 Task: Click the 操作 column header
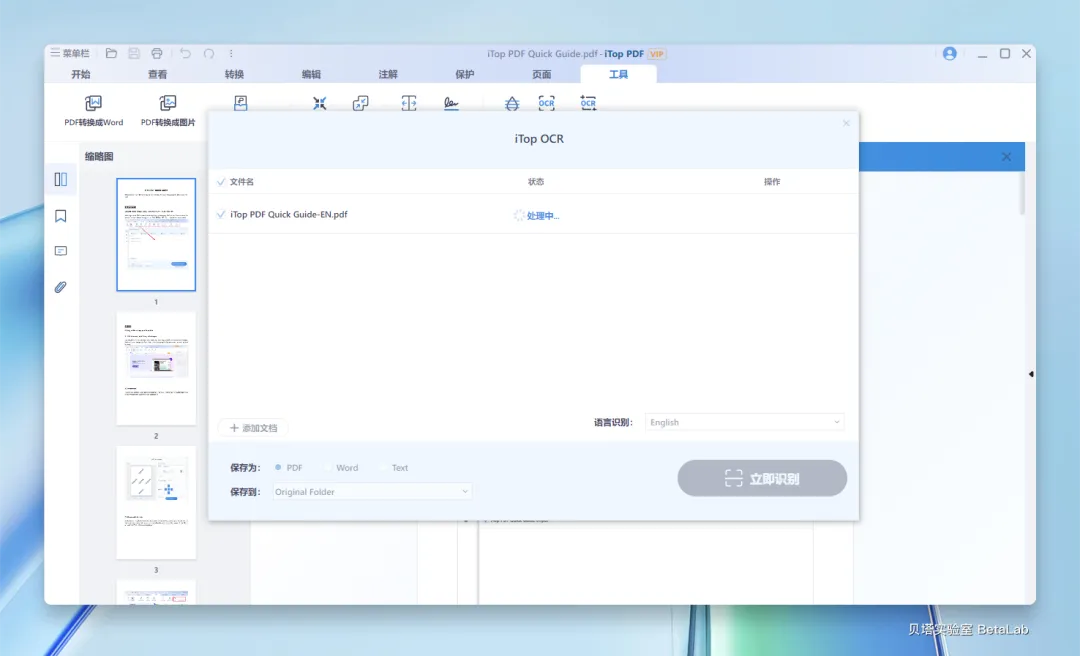[772, 182]
